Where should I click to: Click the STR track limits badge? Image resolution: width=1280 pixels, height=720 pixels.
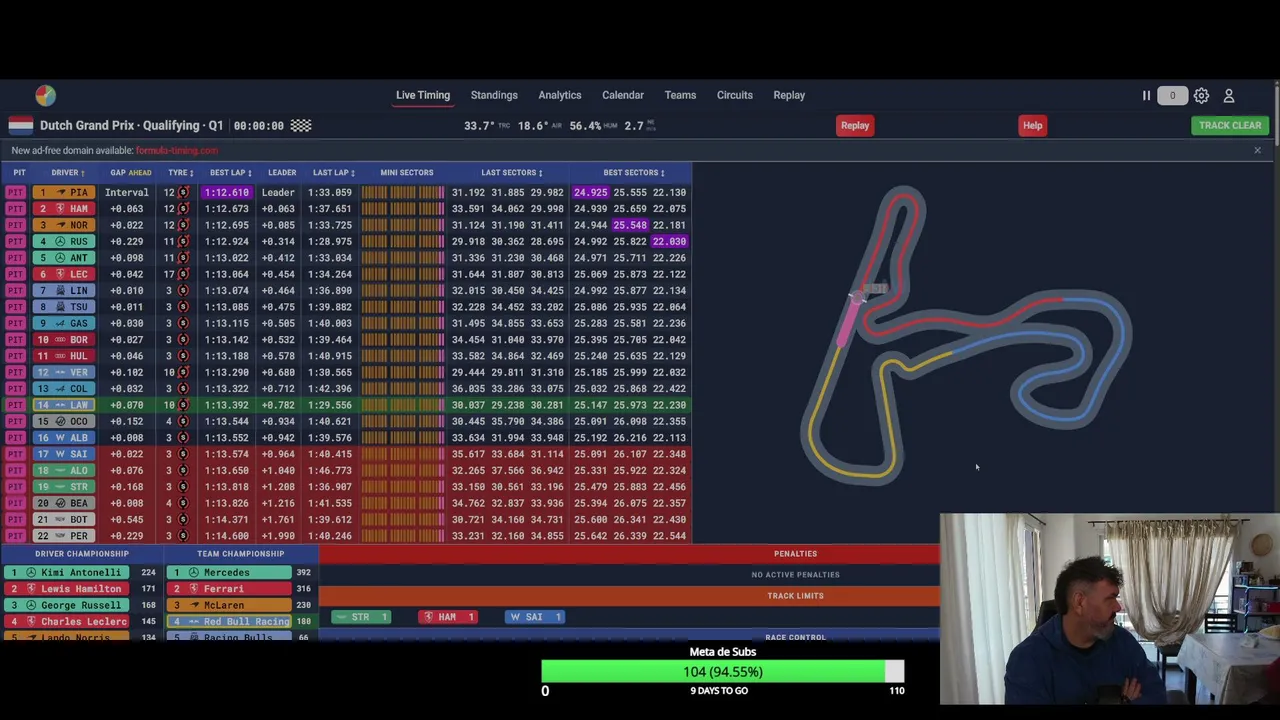pyautogui.click(x=362, y=617)
